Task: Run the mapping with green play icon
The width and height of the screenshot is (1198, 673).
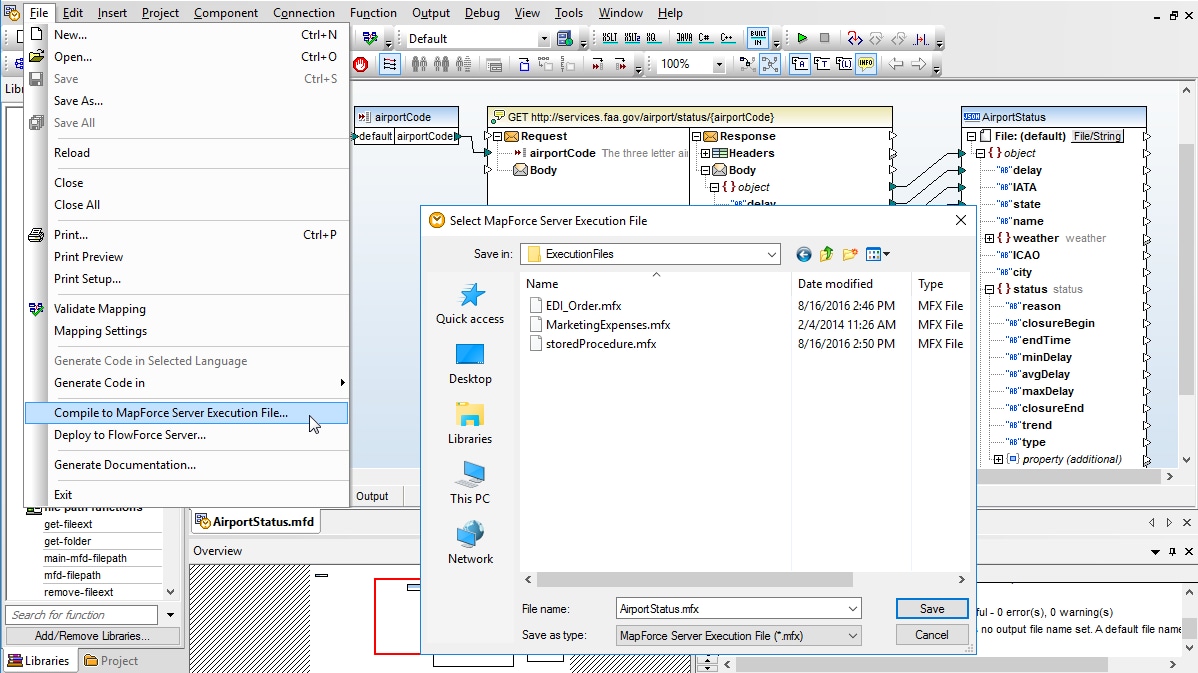Action: [801, 38]
